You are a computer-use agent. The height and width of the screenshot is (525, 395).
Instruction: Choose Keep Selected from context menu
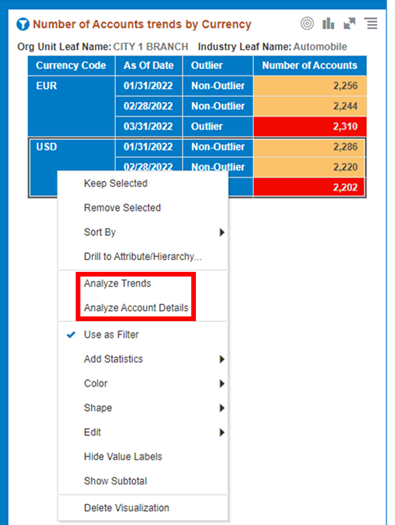[143, 183]
